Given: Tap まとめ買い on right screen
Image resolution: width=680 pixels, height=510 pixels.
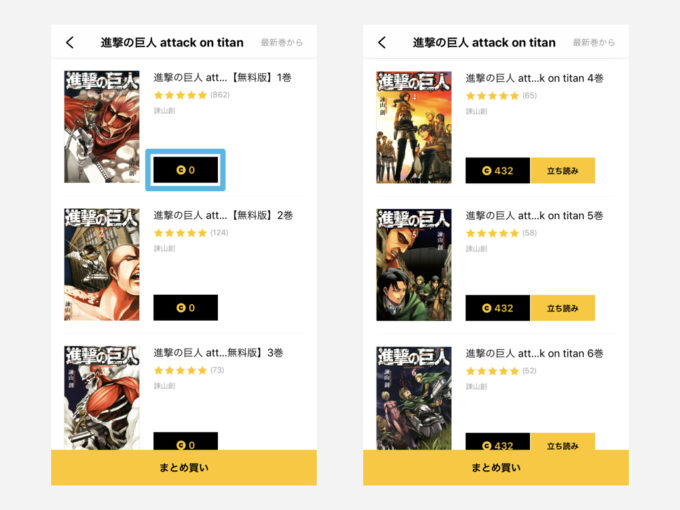Looking at the screenshot, I should 496,468.
